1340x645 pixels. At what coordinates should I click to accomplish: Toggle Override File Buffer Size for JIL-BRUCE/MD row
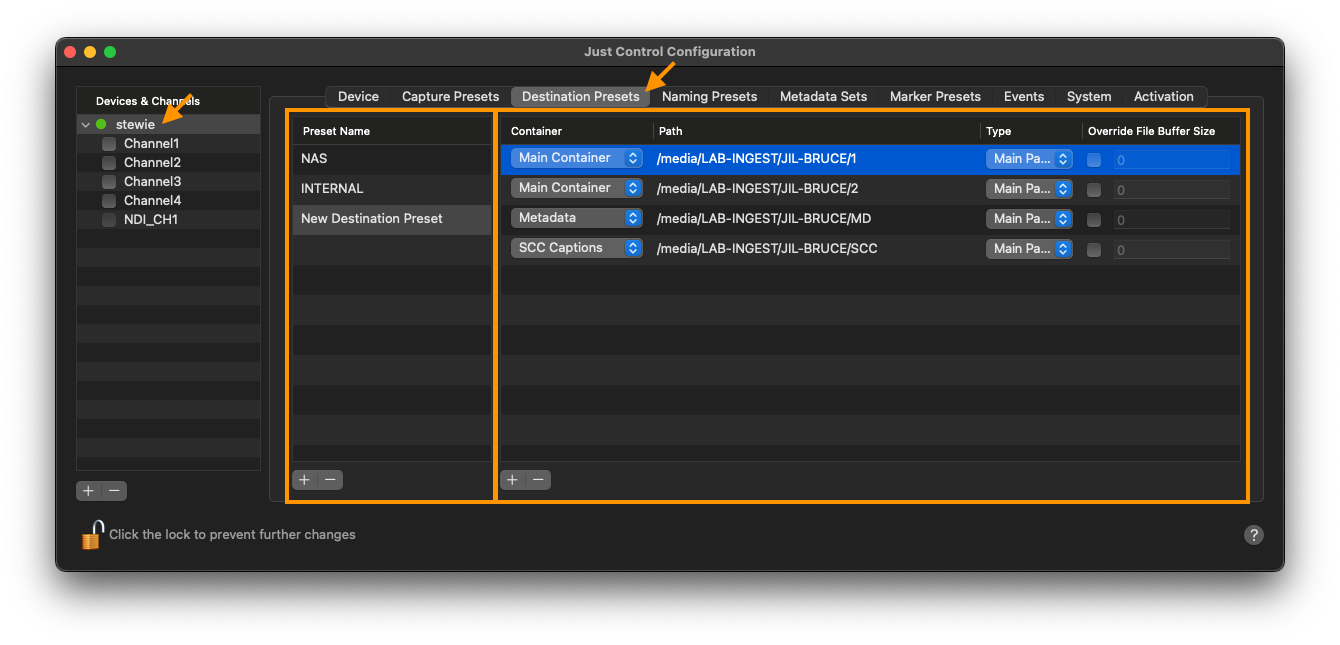coord(1094,220)
